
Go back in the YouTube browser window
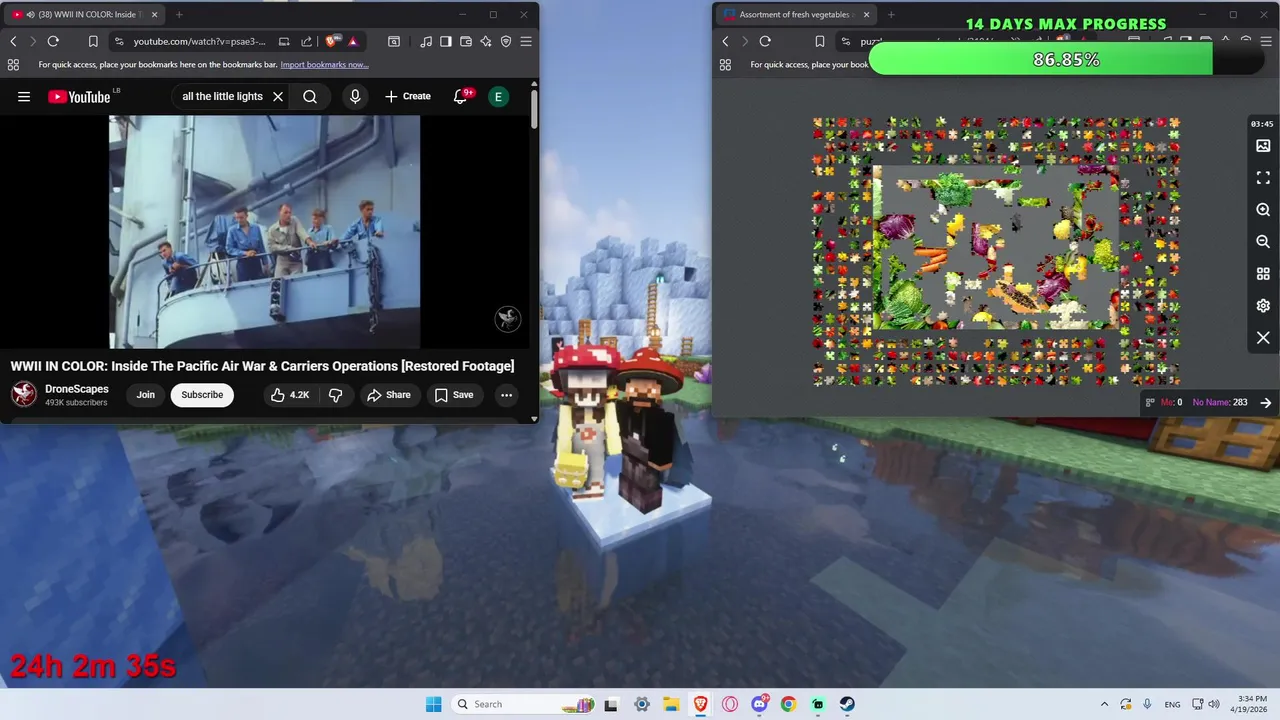point(13,41)
